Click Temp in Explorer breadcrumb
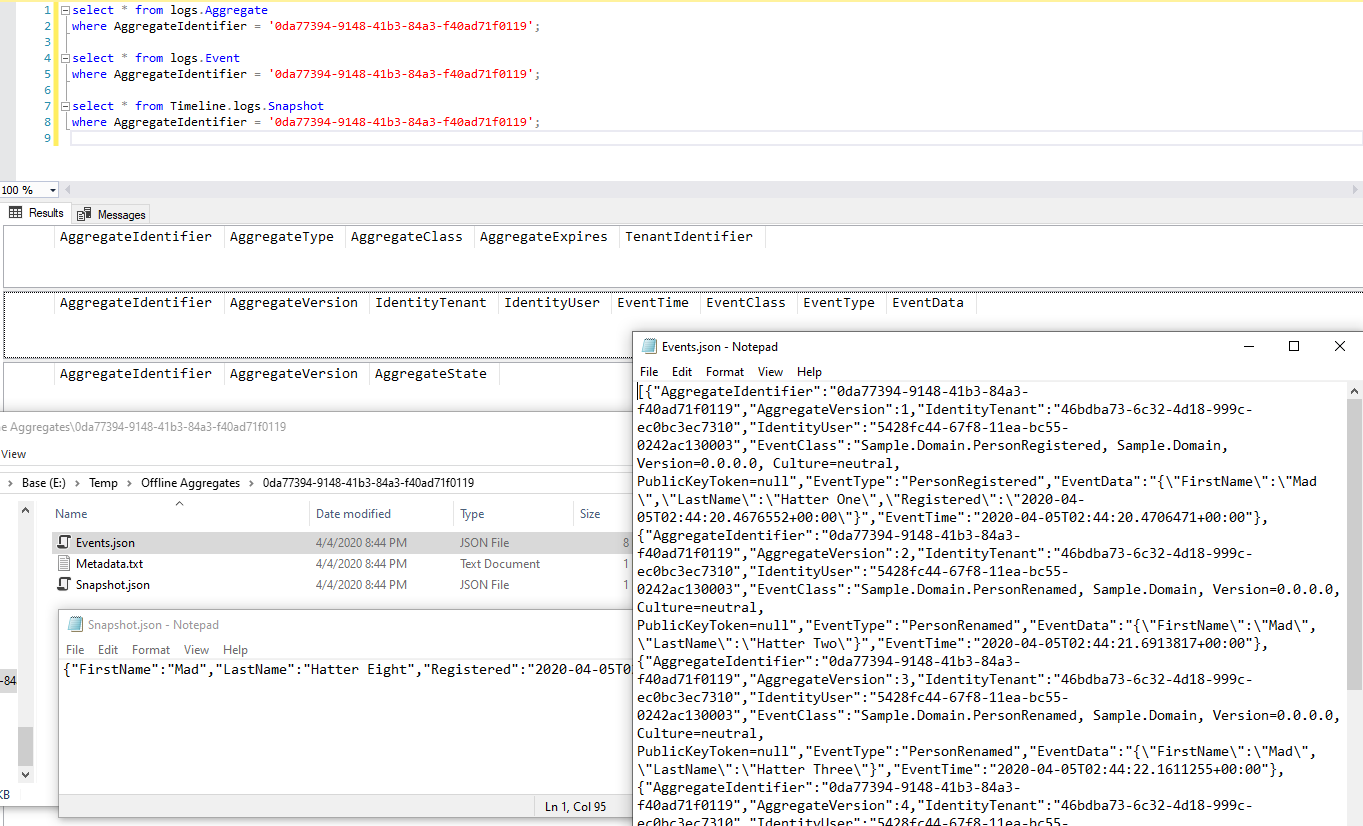Image resolution: width=1363 pixels, height=826 pixels. tap(103, 483)
